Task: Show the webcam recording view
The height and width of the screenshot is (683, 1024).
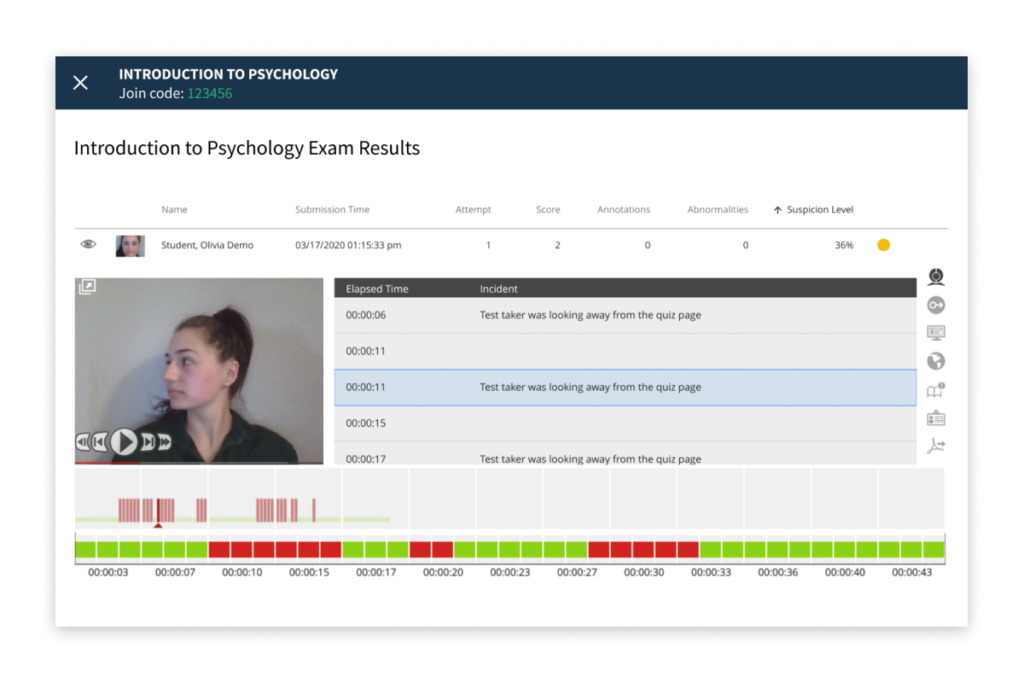Action: 936,277
